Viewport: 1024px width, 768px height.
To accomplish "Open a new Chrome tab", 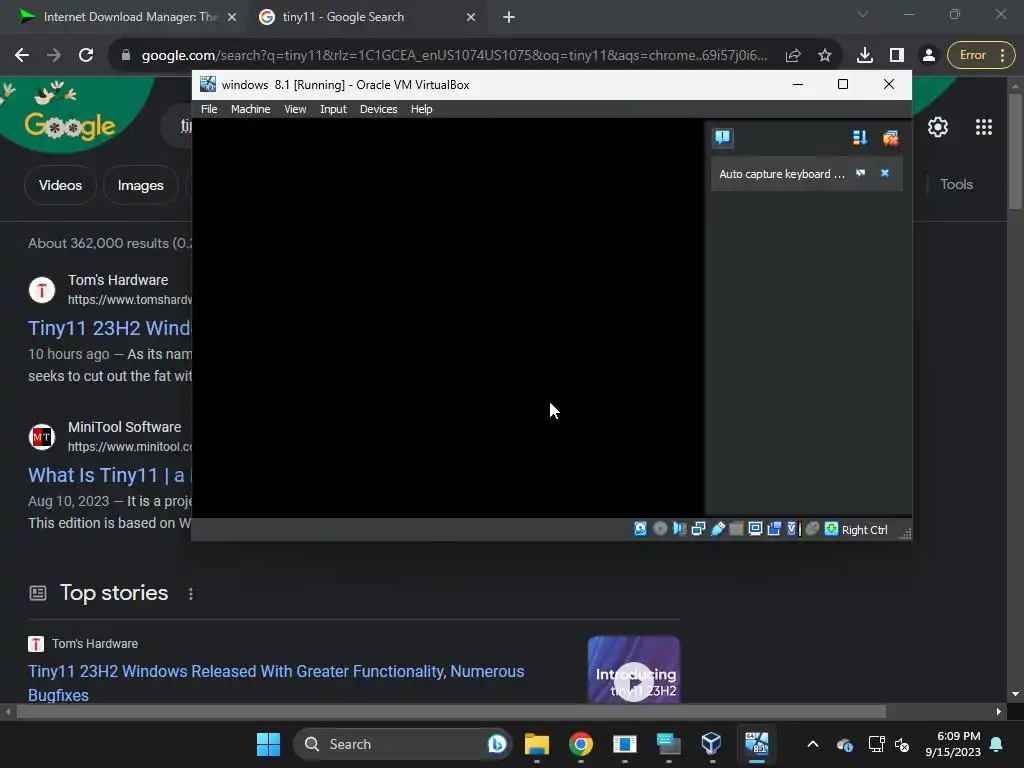I will [509, 18].
